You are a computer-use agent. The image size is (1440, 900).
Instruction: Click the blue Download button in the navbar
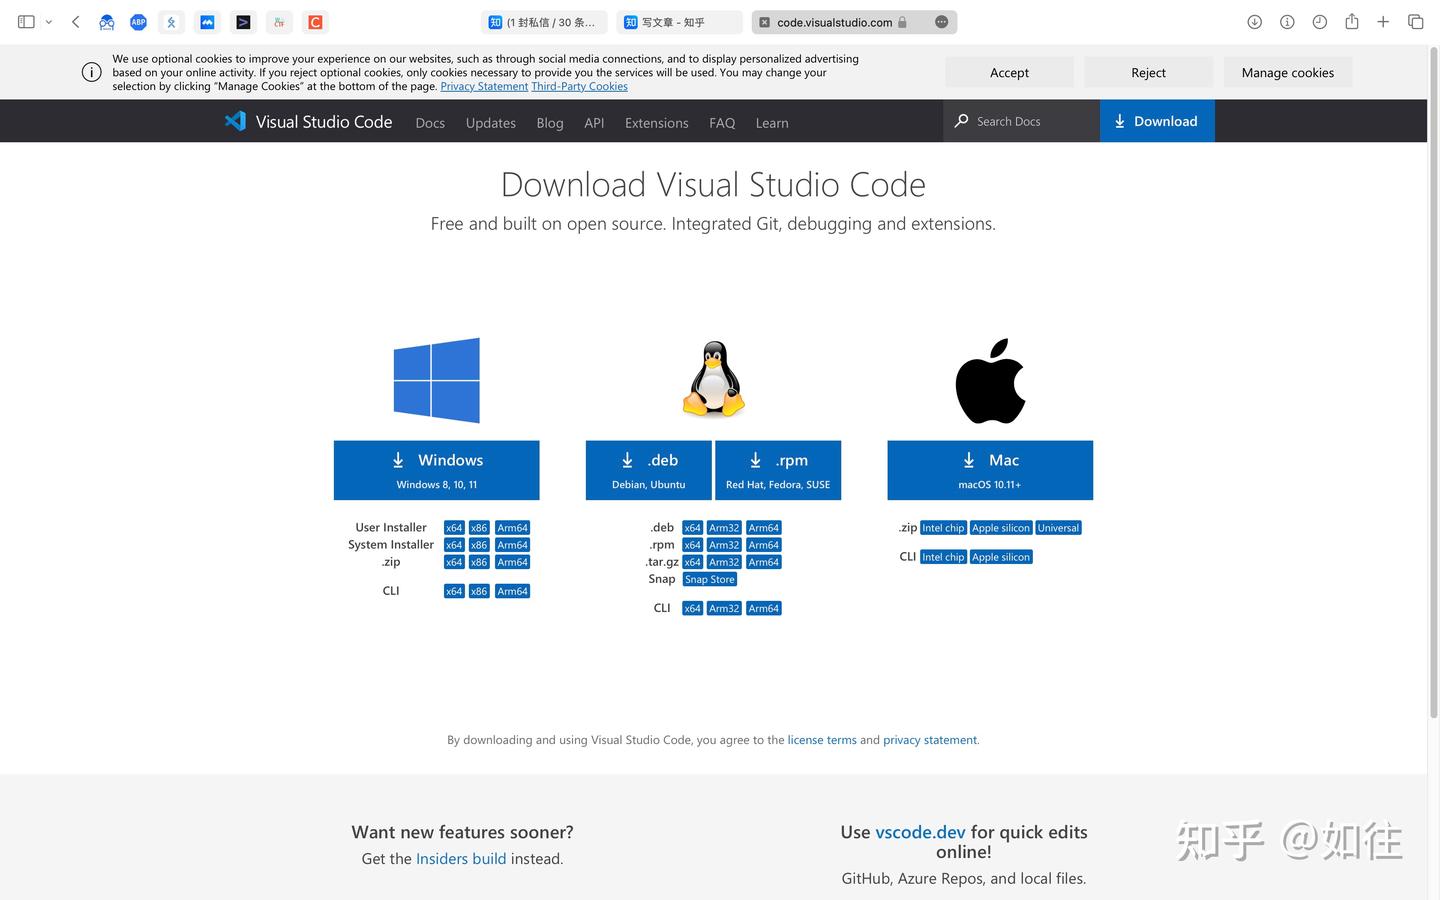point(1157,121)
